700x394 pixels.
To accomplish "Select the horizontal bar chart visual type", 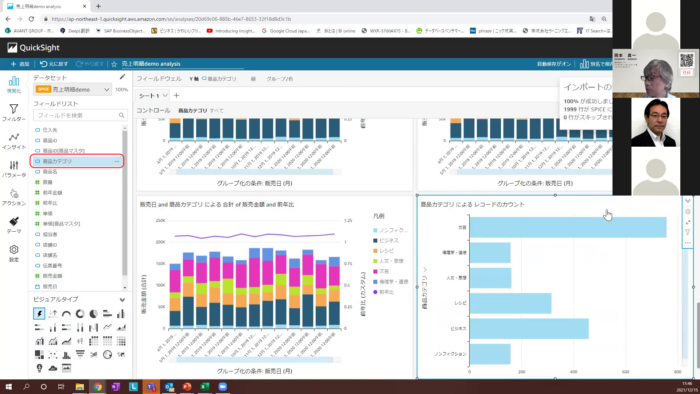I will 107,314.
